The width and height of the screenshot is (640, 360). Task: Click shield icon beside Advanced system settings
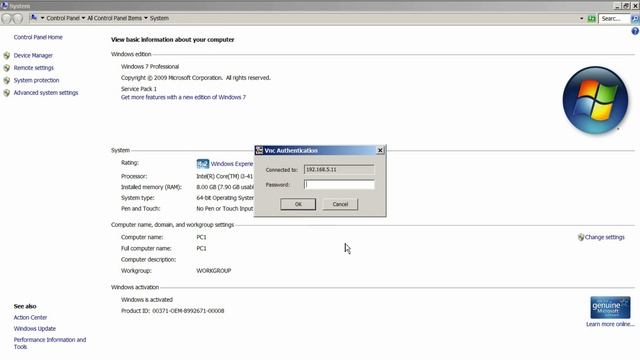[x=7, y=93]
